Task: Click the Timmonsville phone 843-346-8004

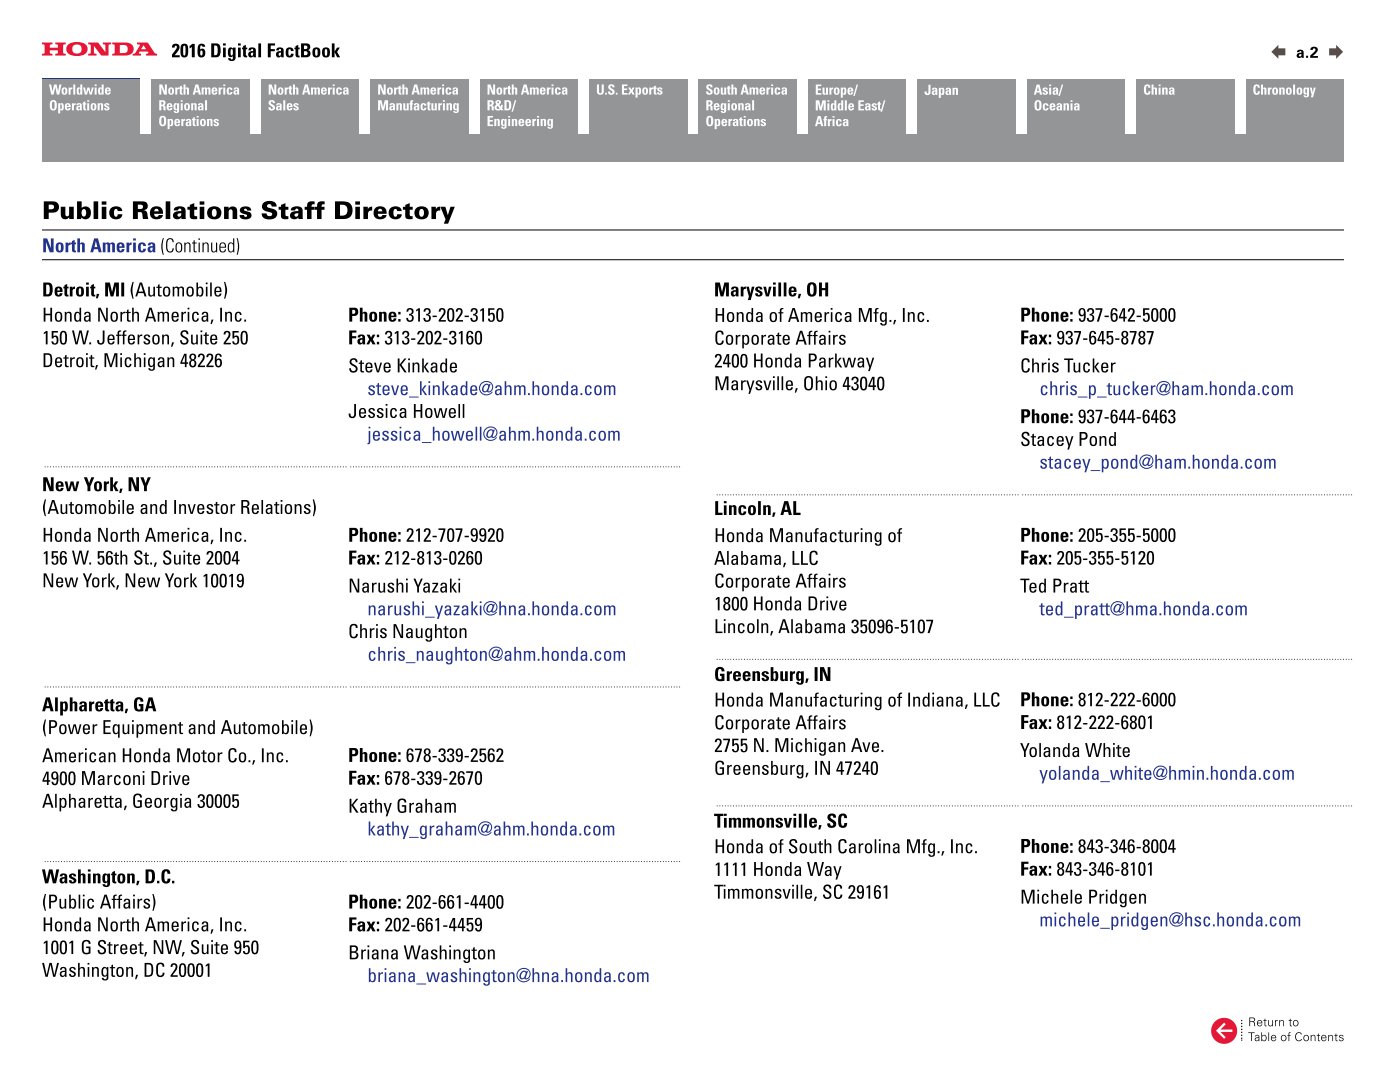Action: [x=1127, y=847]
